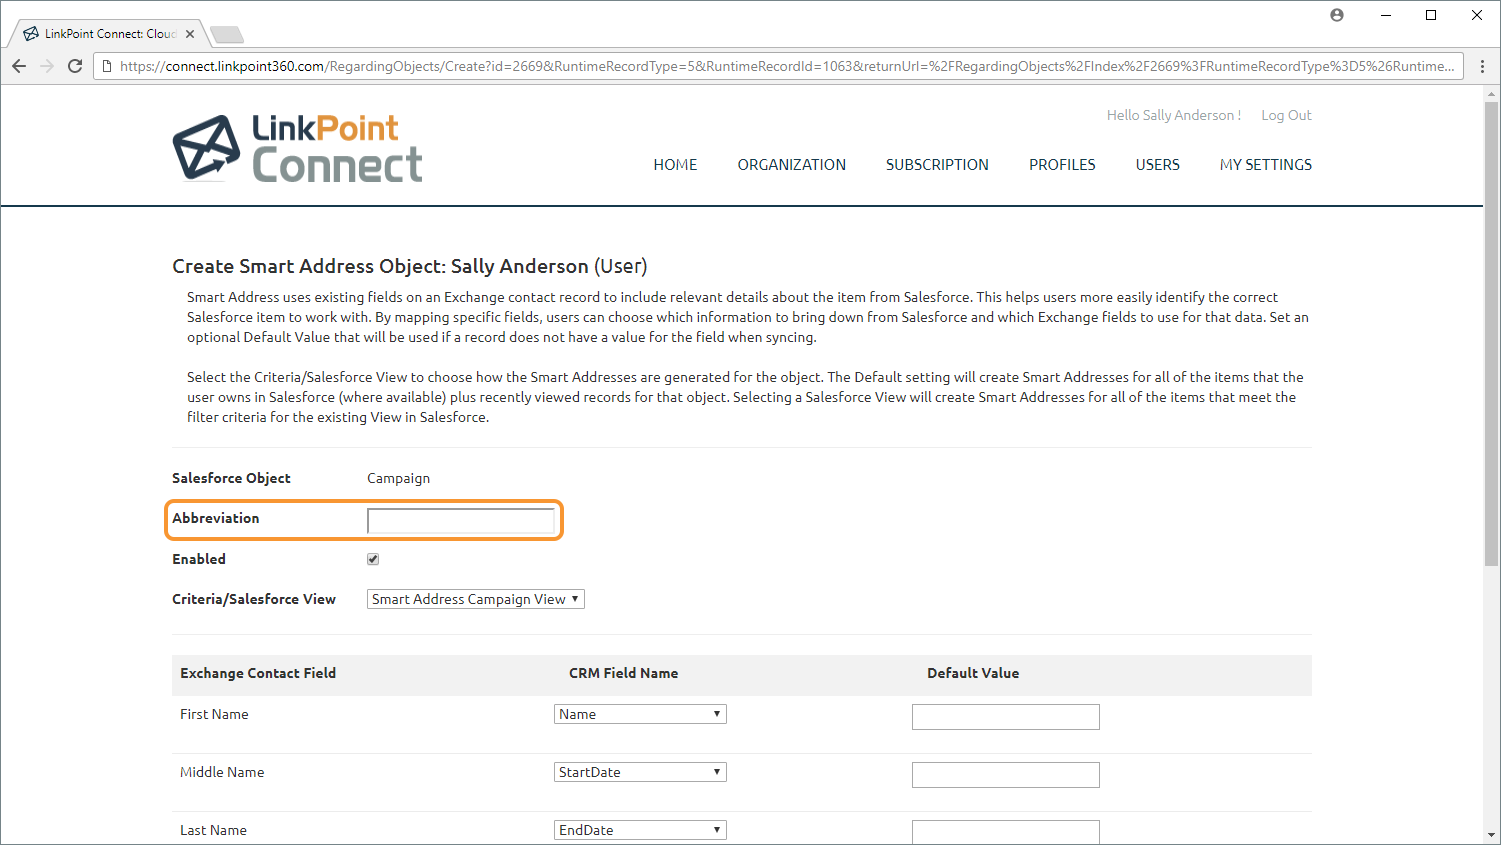Click Last Name default value field

[1006, 832]
